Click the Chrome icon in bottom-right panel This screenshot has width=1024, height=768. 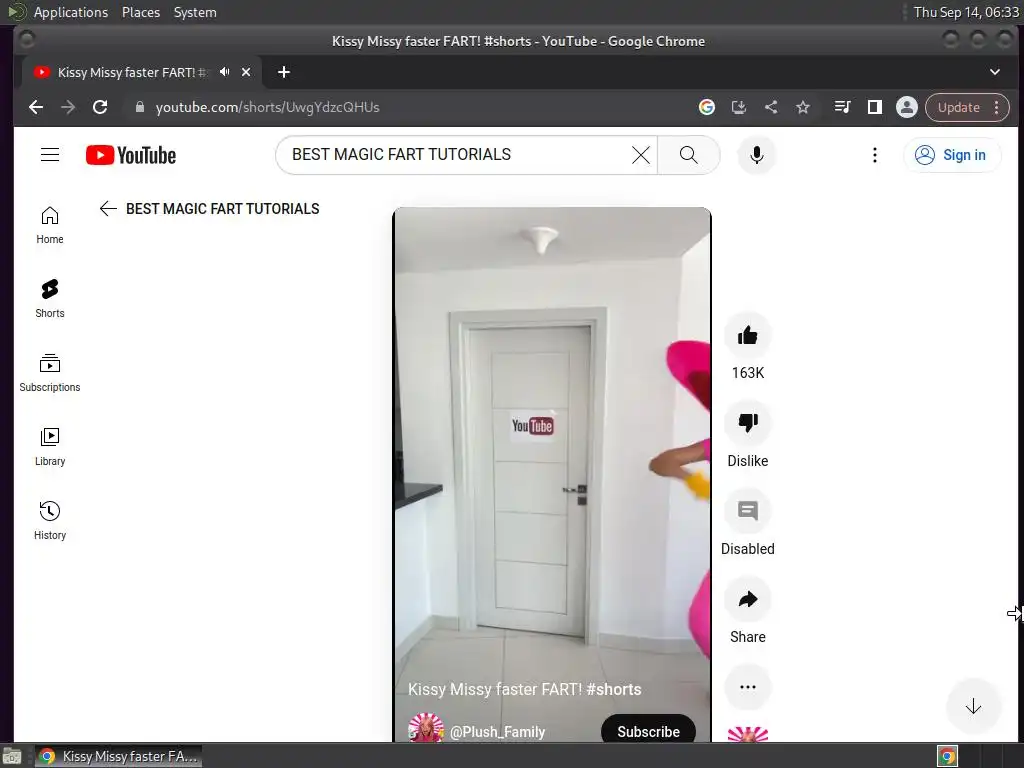[948, 756]
